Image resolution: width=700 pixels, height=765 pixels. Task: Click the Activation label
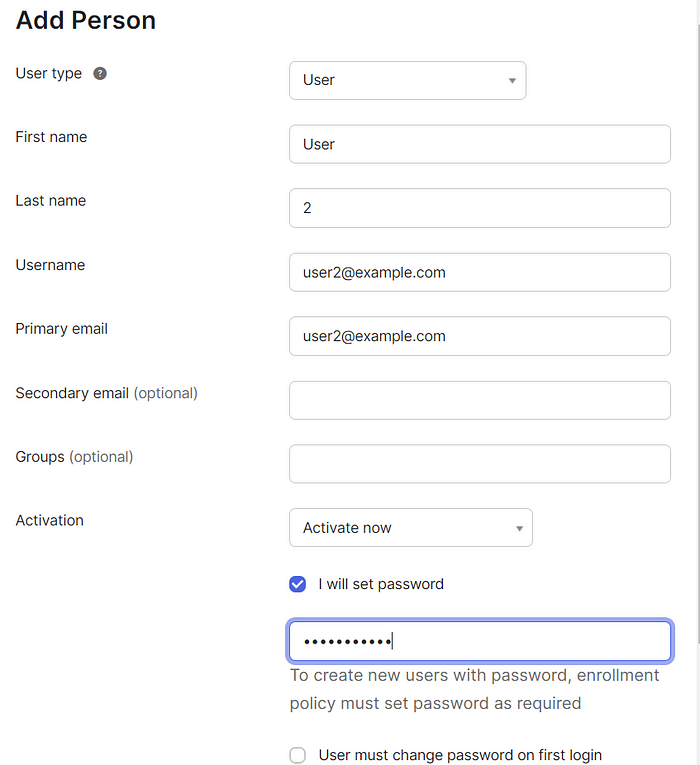coord(50,521)
